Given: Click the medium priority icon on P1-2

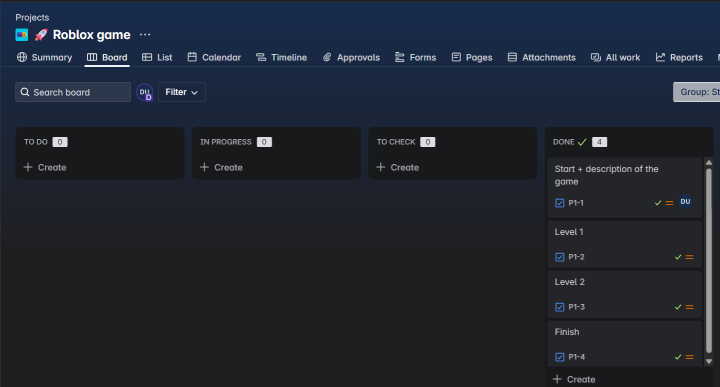Looking at the screenshot, I should [x=689, y=257].
